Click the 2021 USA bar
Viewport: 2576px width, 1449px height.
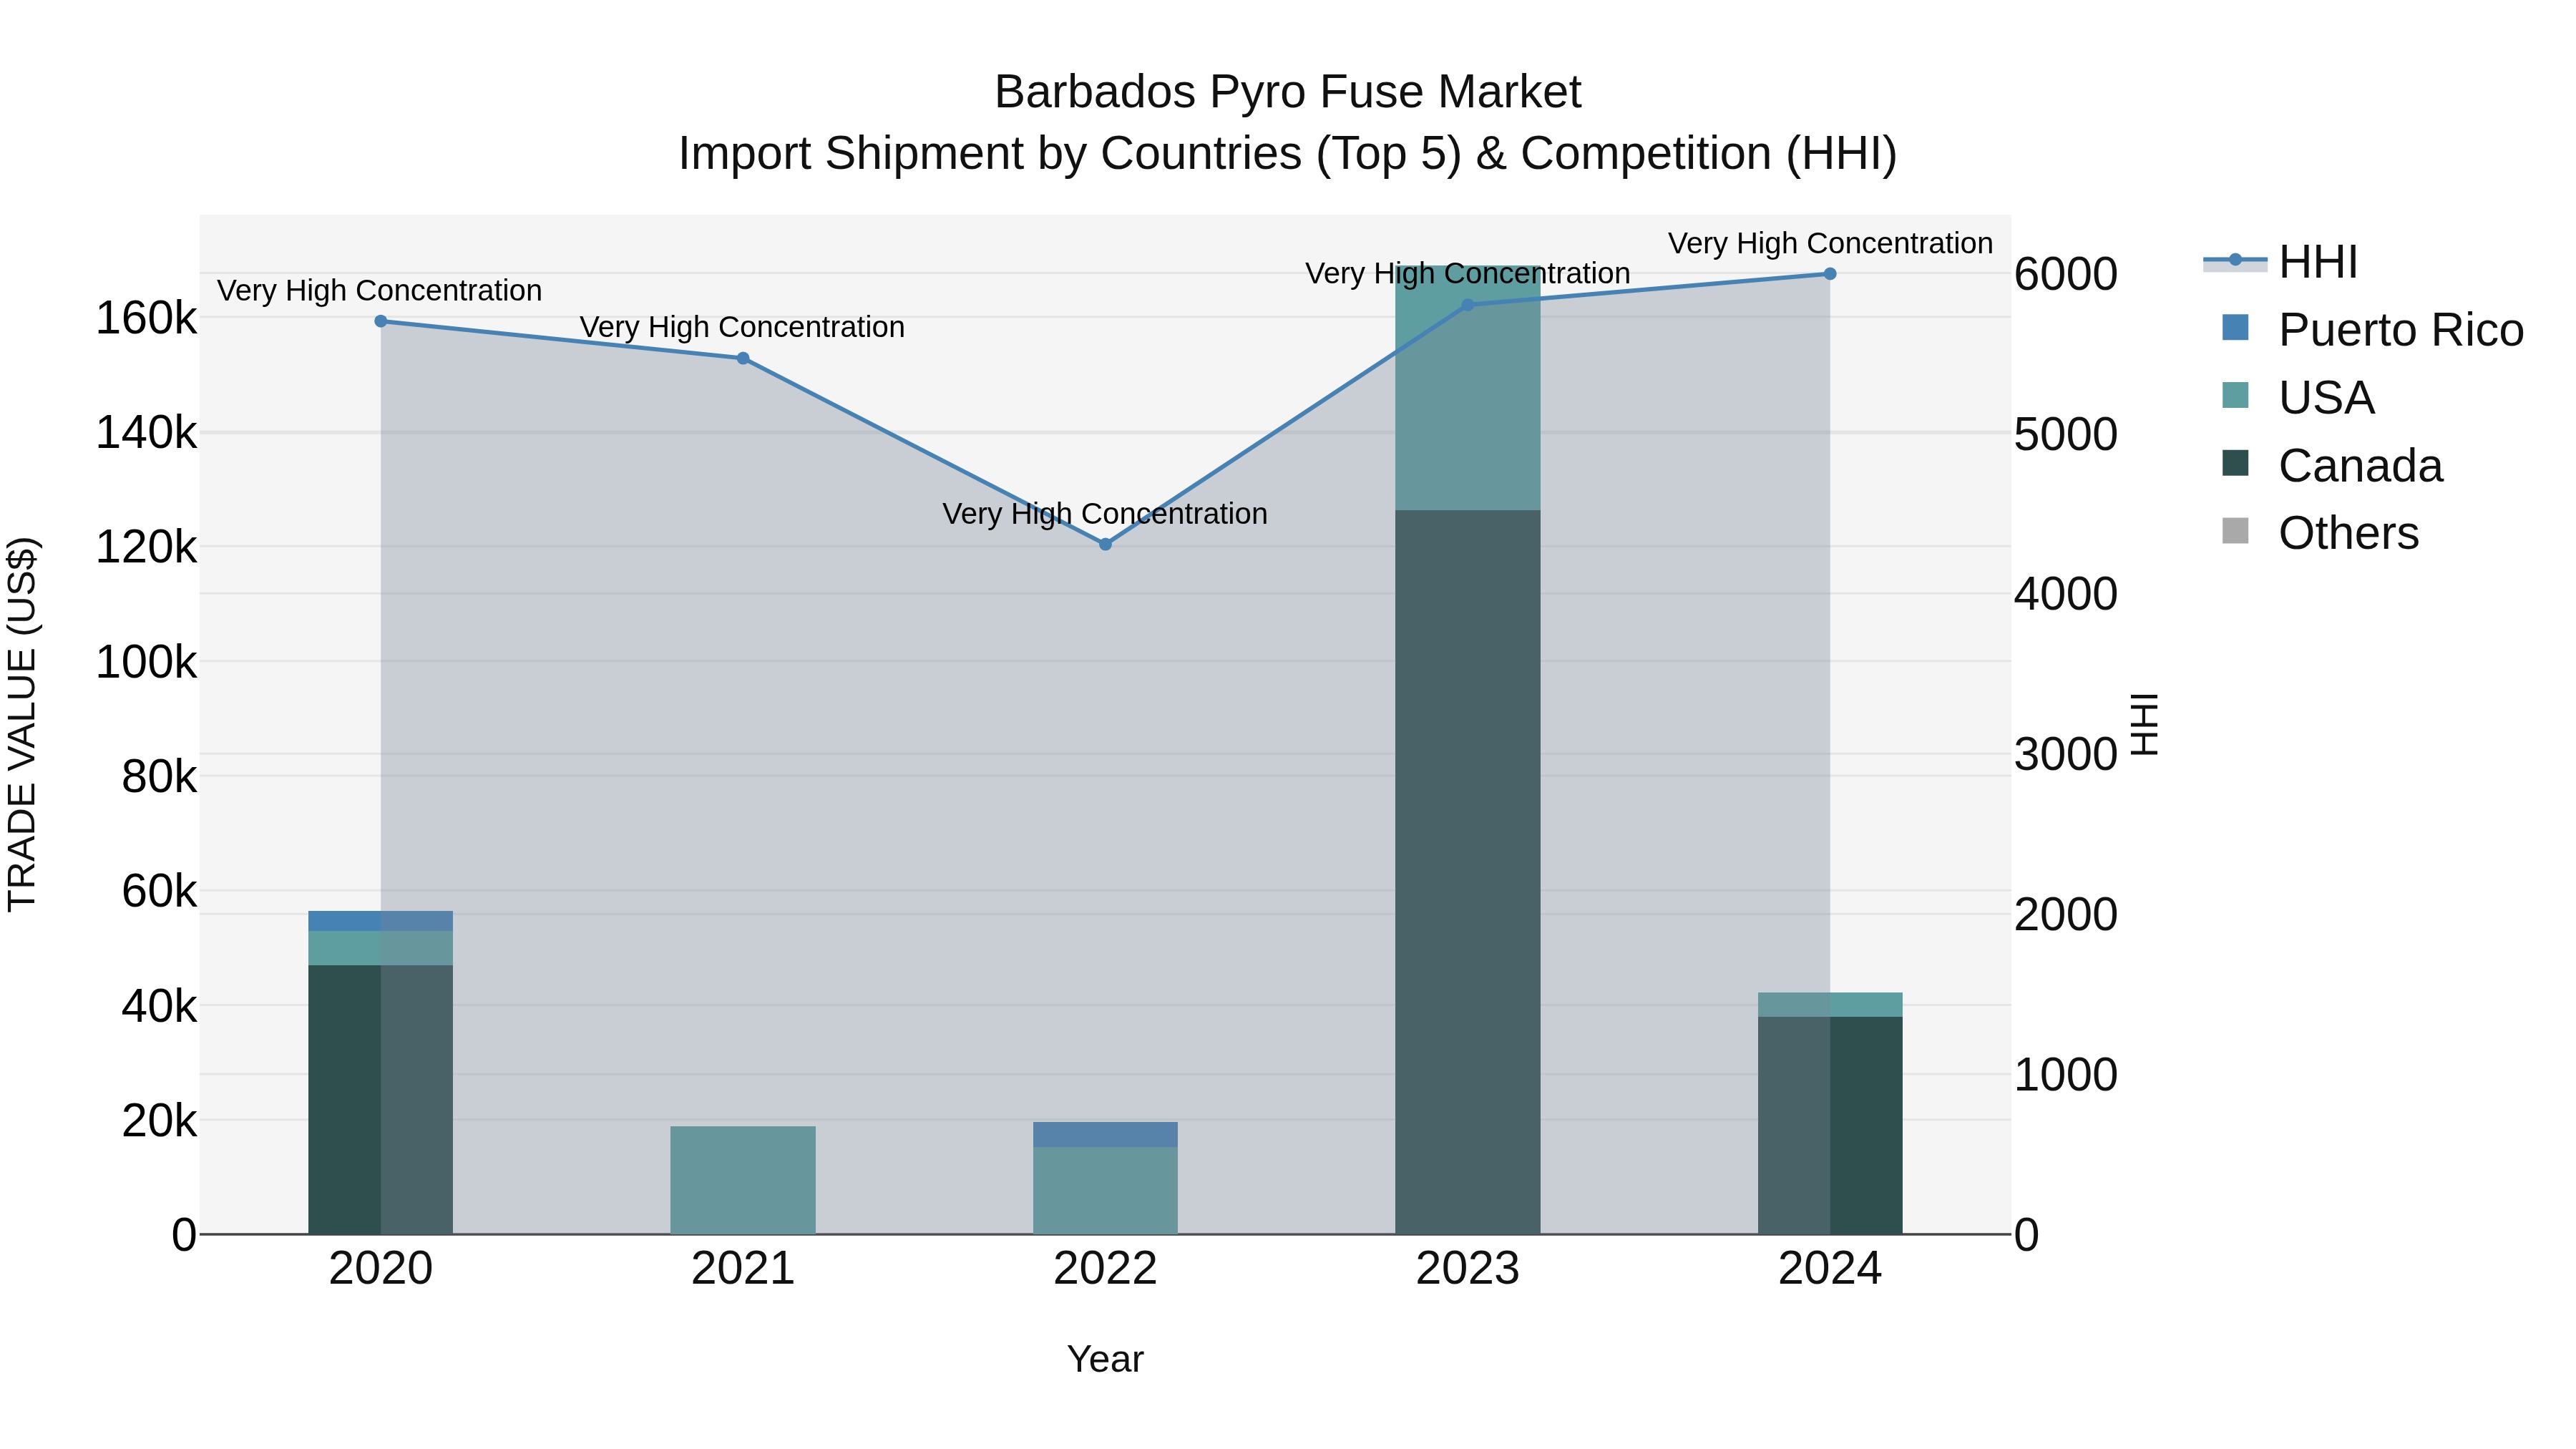point(743,1180)
